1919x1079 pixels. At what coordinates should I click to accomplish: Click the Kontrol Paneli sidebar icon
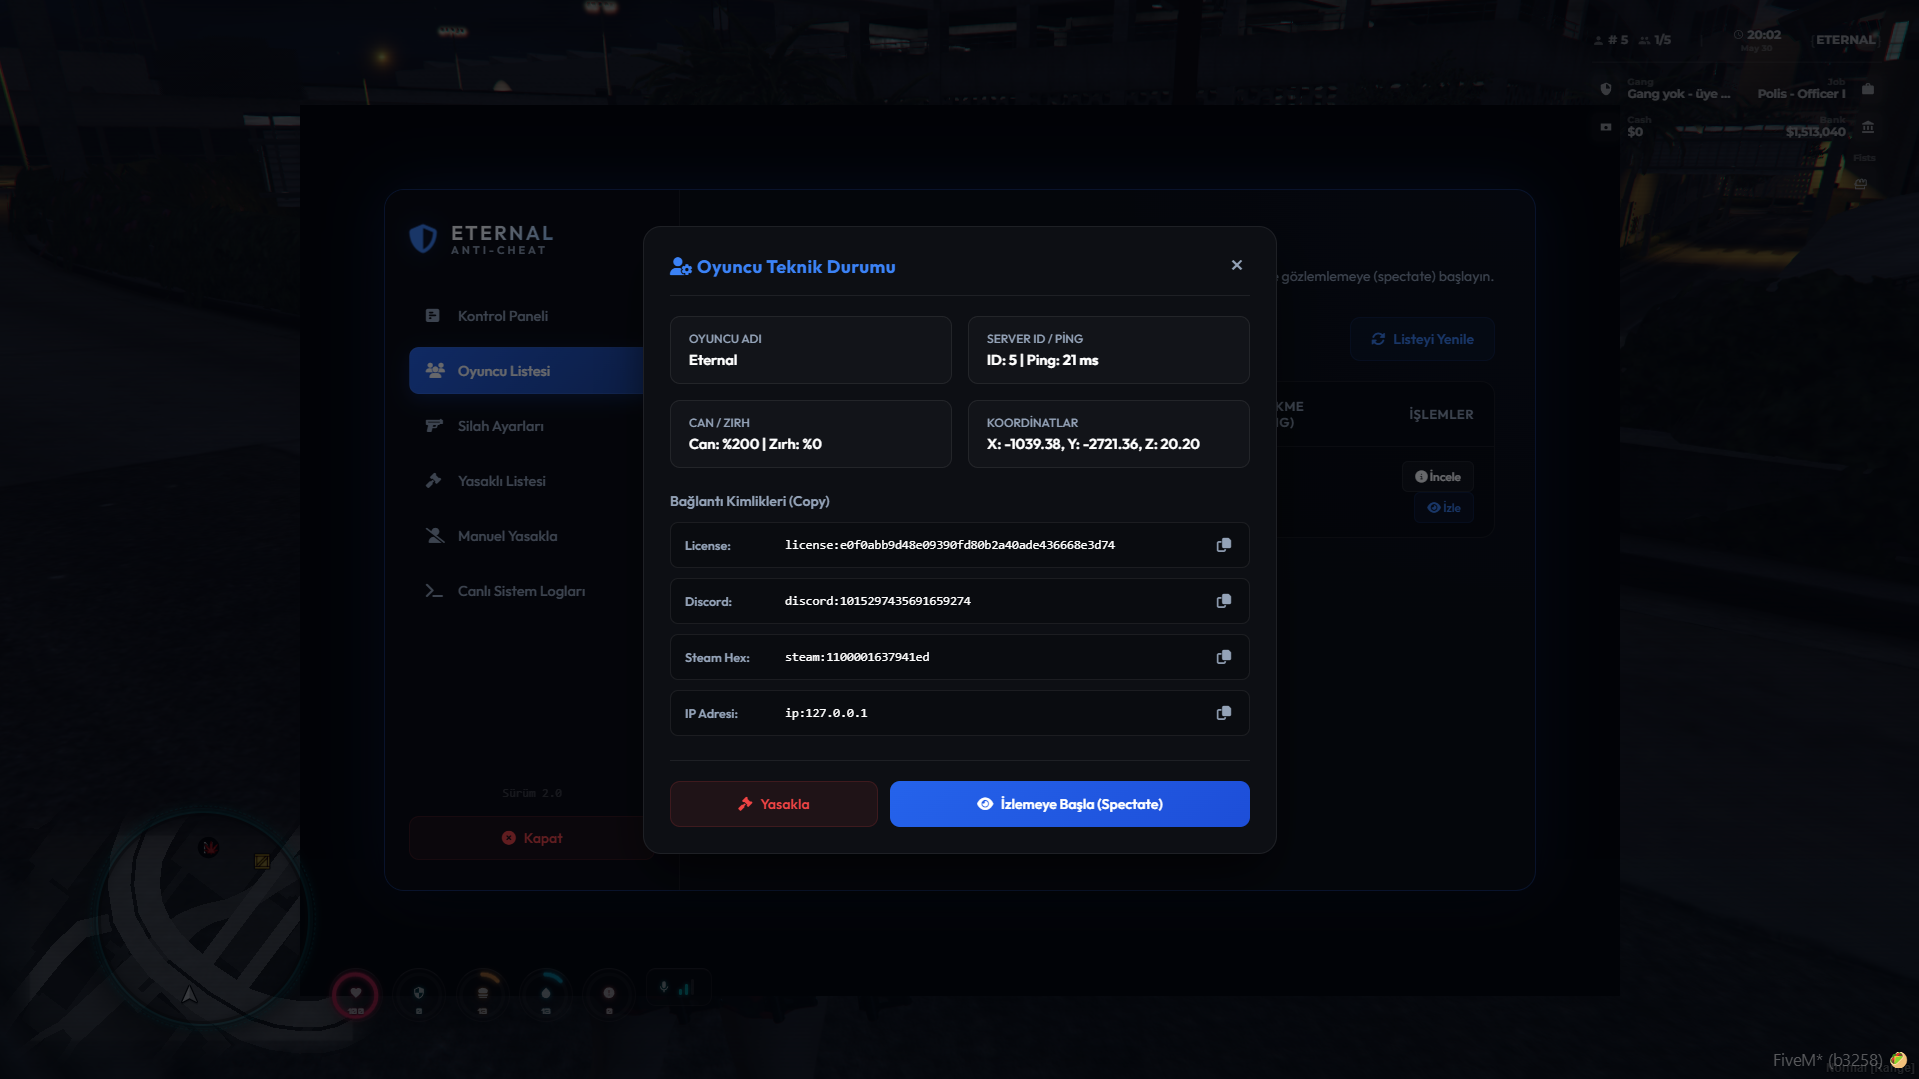coord(433,316)
